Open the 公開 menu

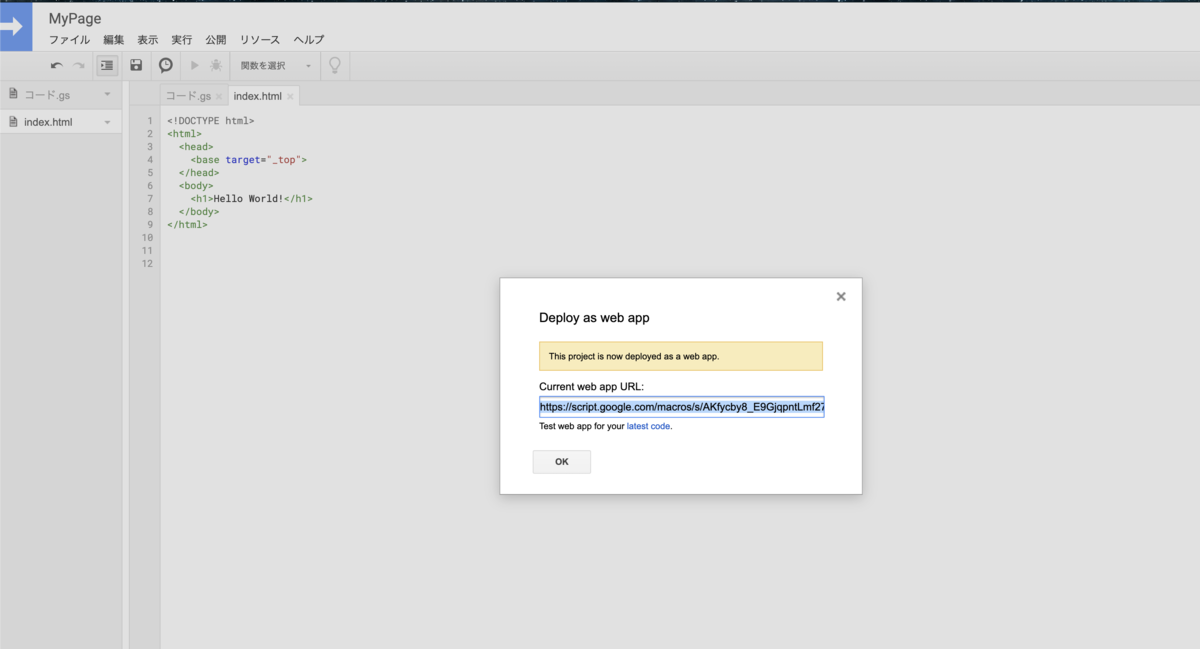(216, 40)
